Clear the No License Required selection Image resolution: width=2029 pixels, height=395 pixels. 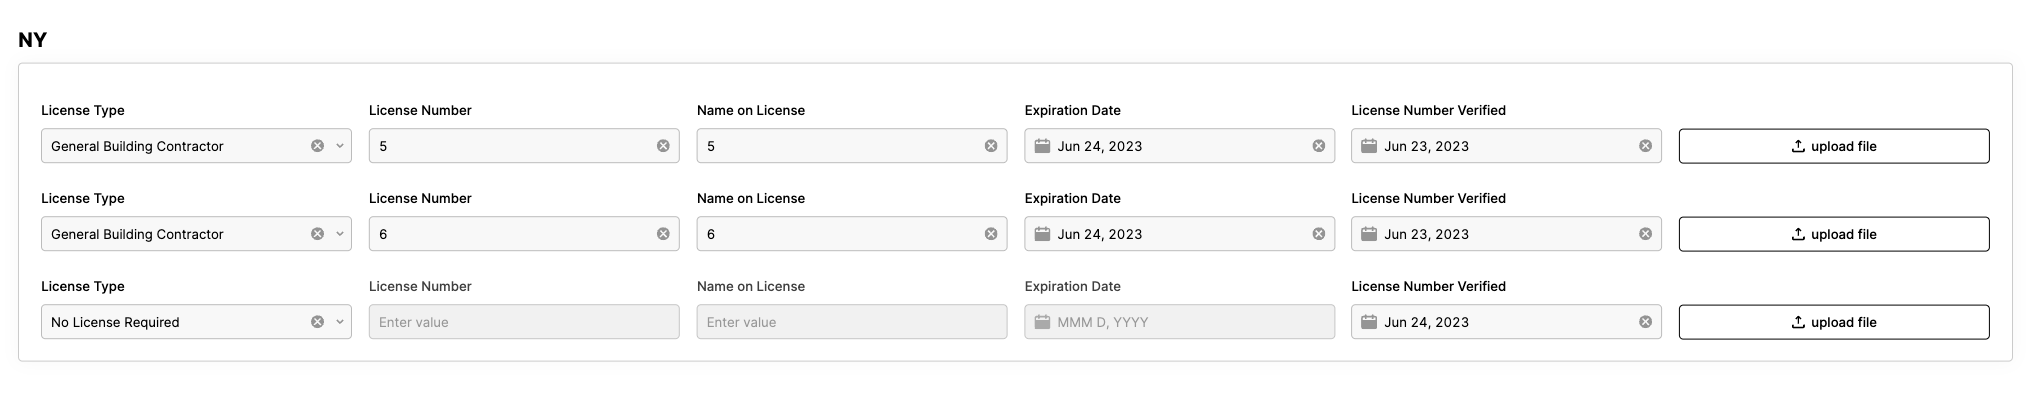click(317, 322)
